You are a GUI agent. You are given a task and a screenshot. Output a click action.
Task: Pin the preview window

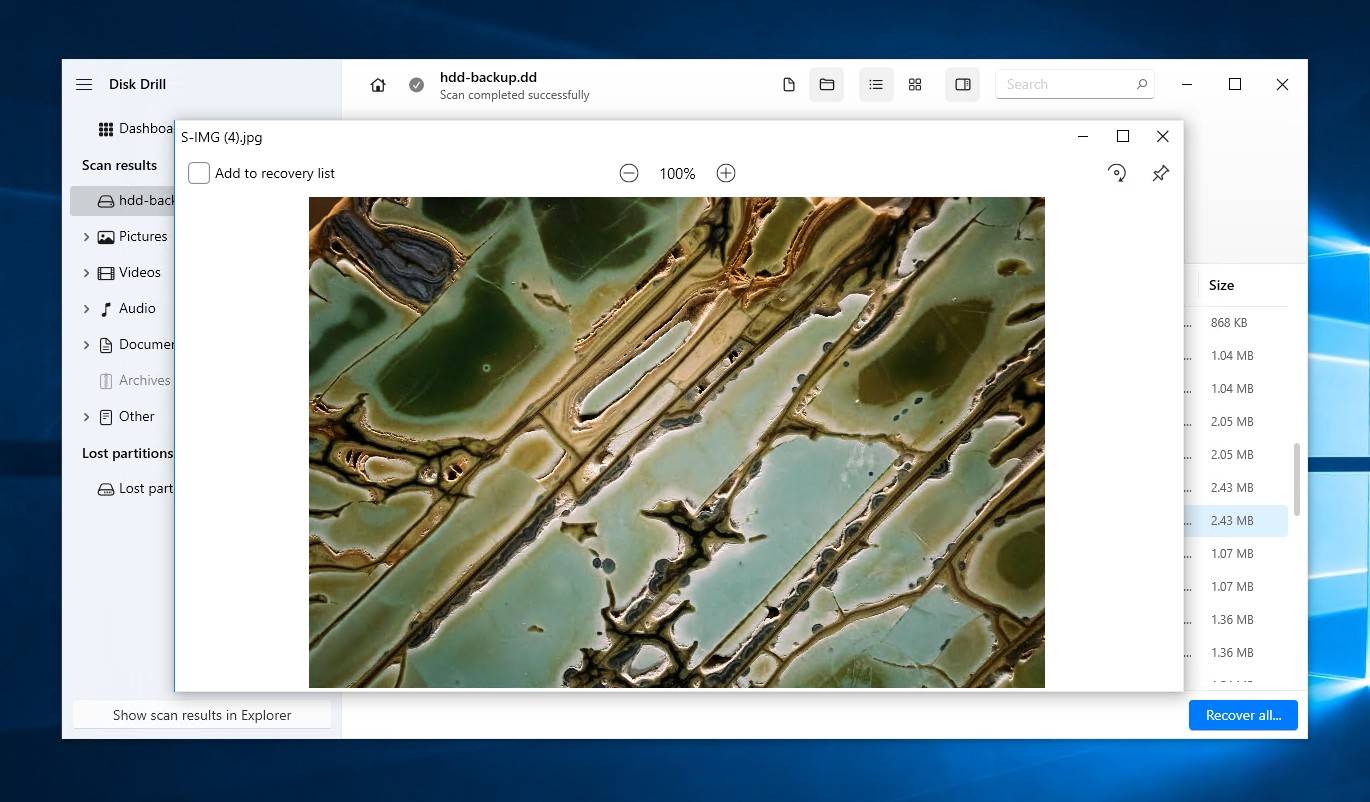pyautogui.click(x=1160, y=173)
